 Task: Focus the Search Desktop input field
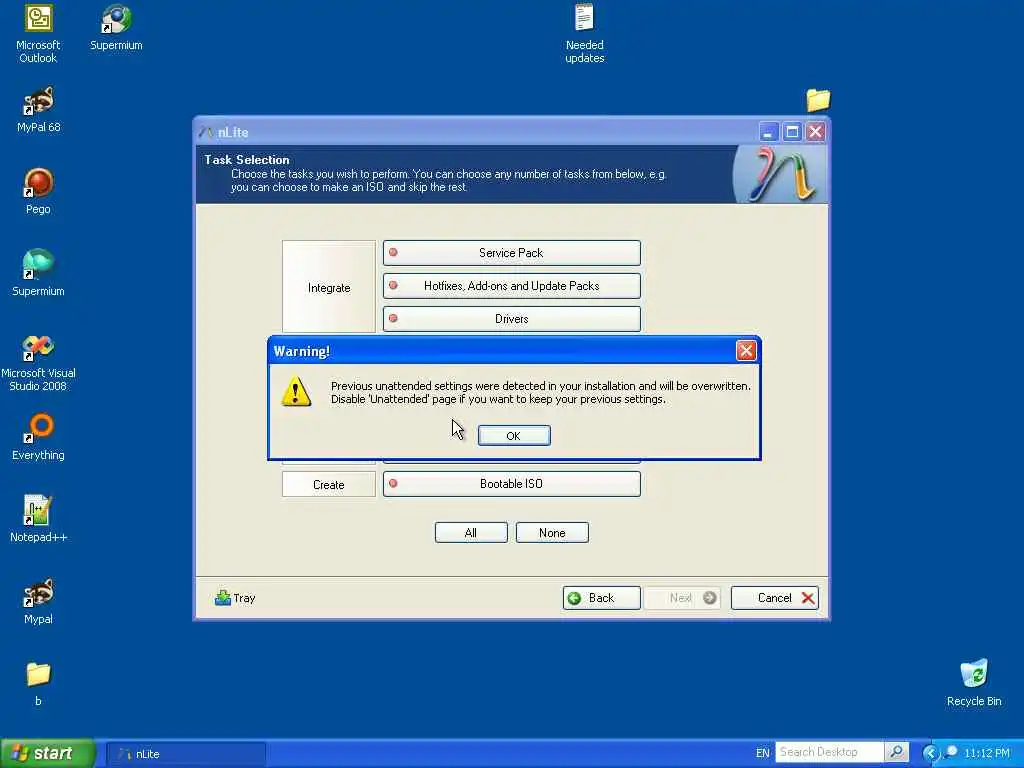pos(829,752)
